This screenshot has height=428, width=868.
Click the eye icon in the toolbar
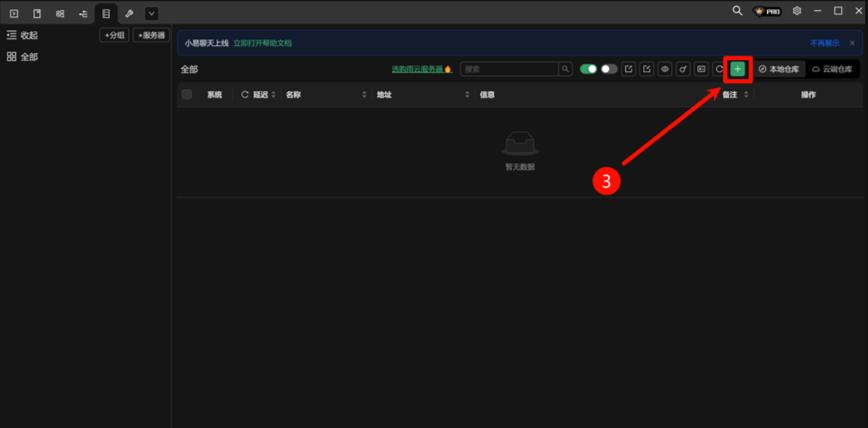(x=665, y=69)
